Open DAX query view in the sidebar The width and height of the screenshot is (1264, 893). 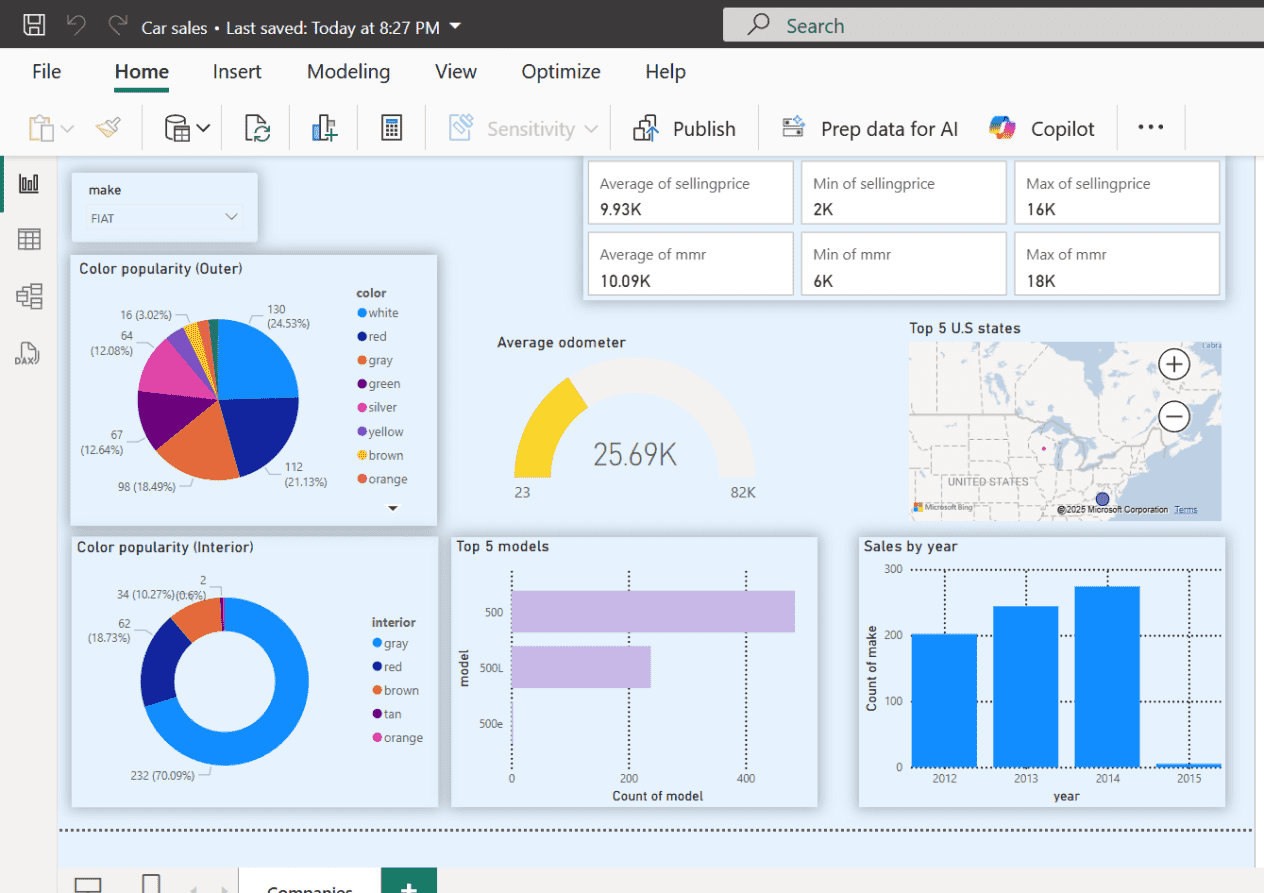pyautogui.click(x=27, y=353)
